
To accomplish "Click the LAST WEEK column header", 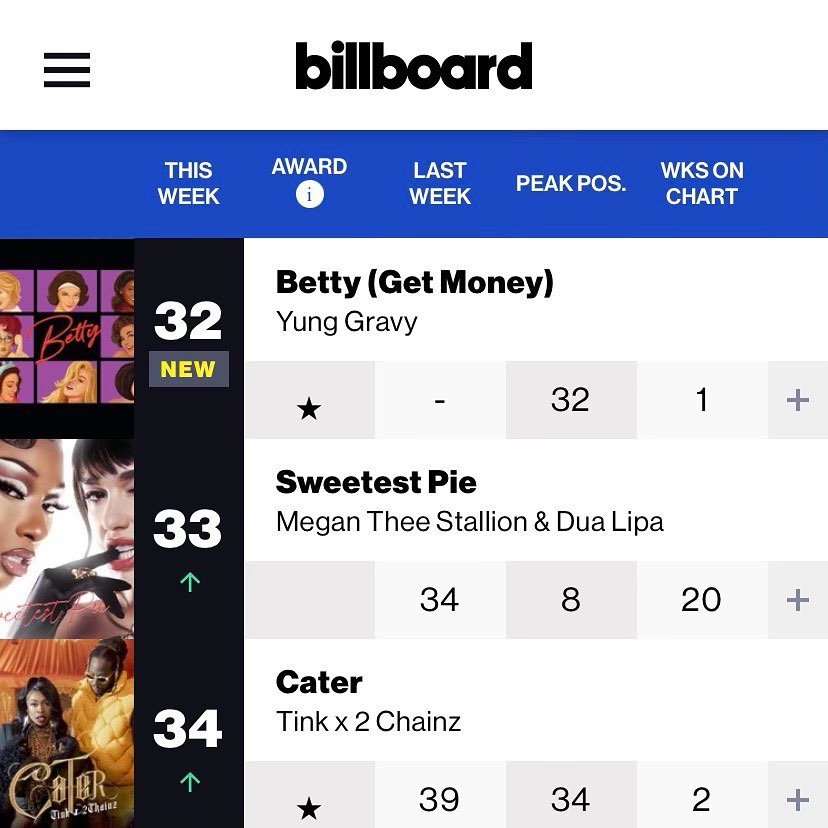I will point(440,183).
